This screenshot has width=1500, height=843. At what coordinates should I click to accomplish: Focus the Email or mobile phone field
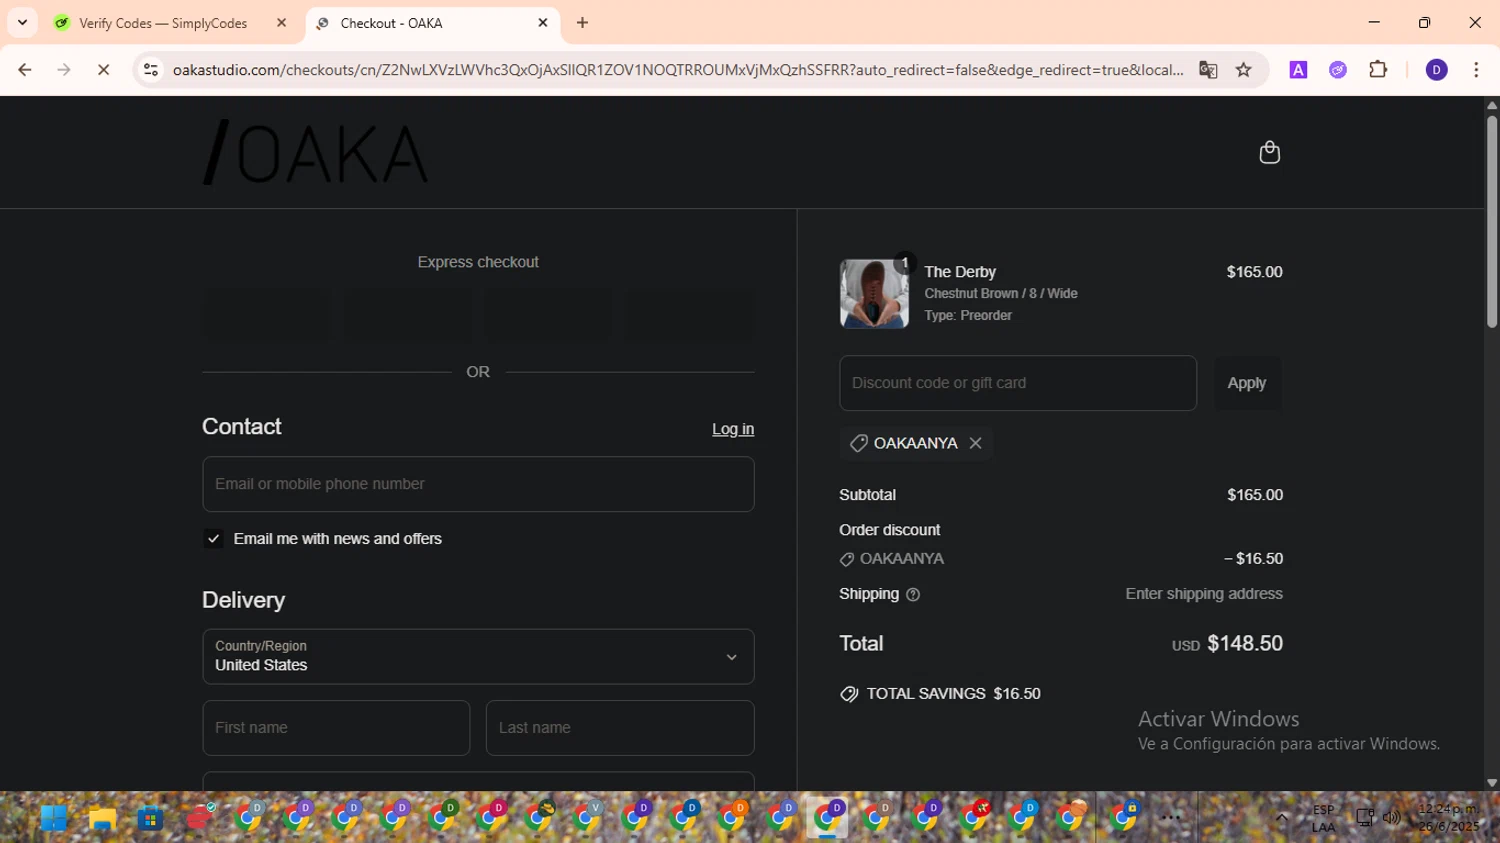point(478,484)
